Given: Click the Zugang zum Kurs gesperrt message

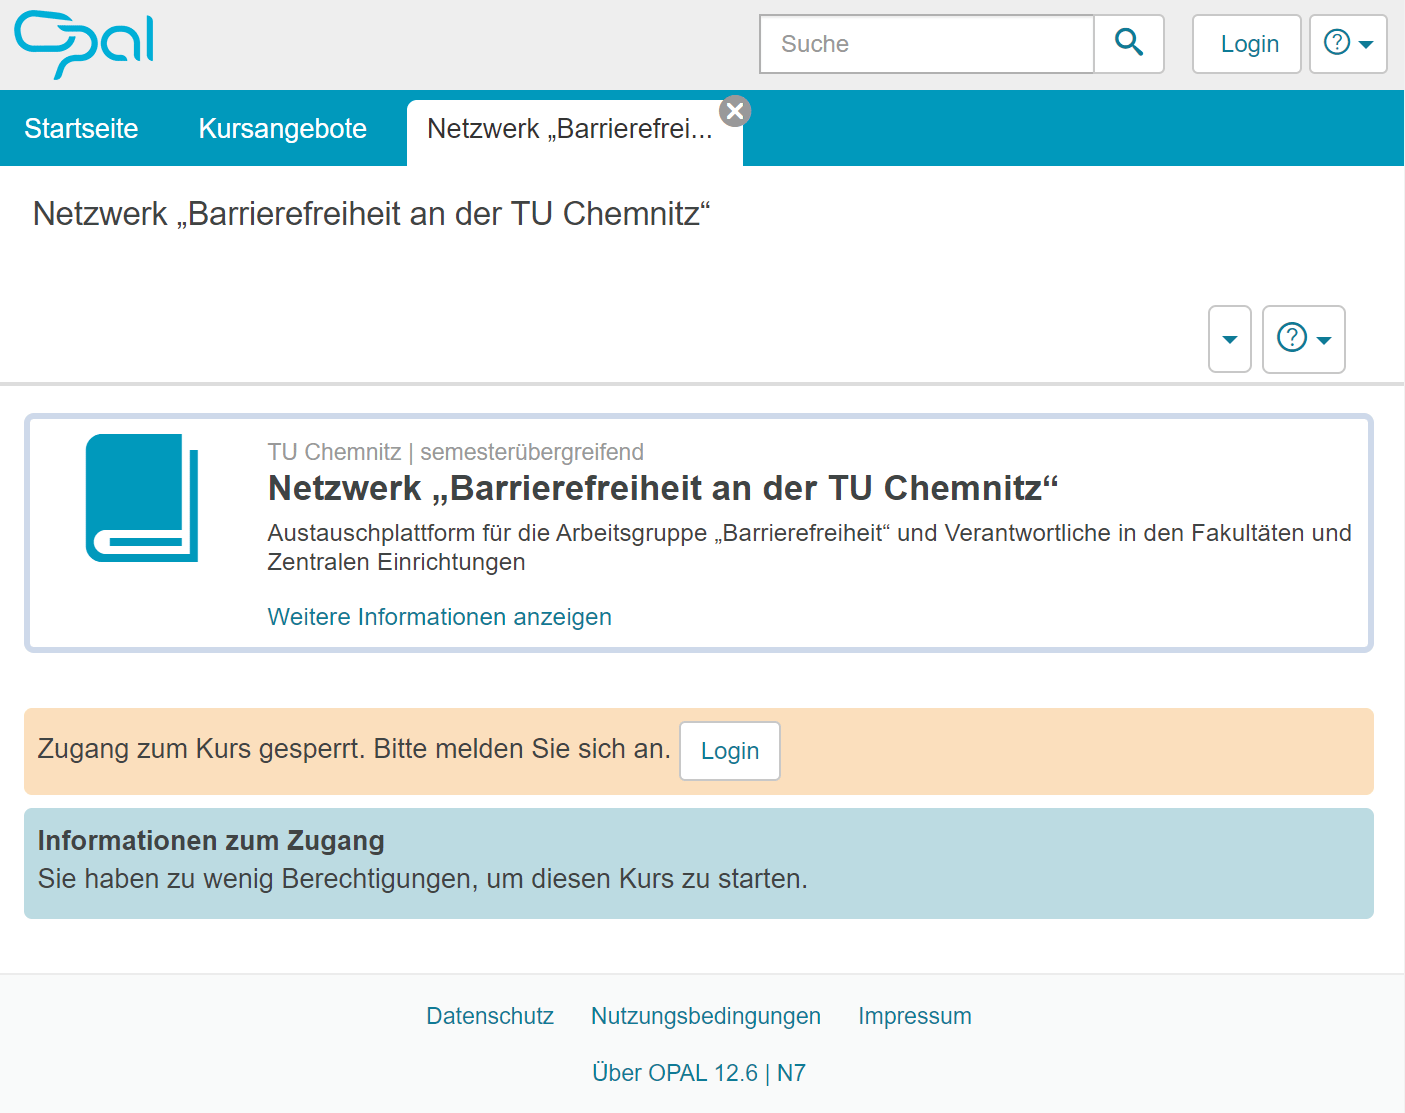Looking at the screenshot, I should pyautogui.click(x=354, y=749).
